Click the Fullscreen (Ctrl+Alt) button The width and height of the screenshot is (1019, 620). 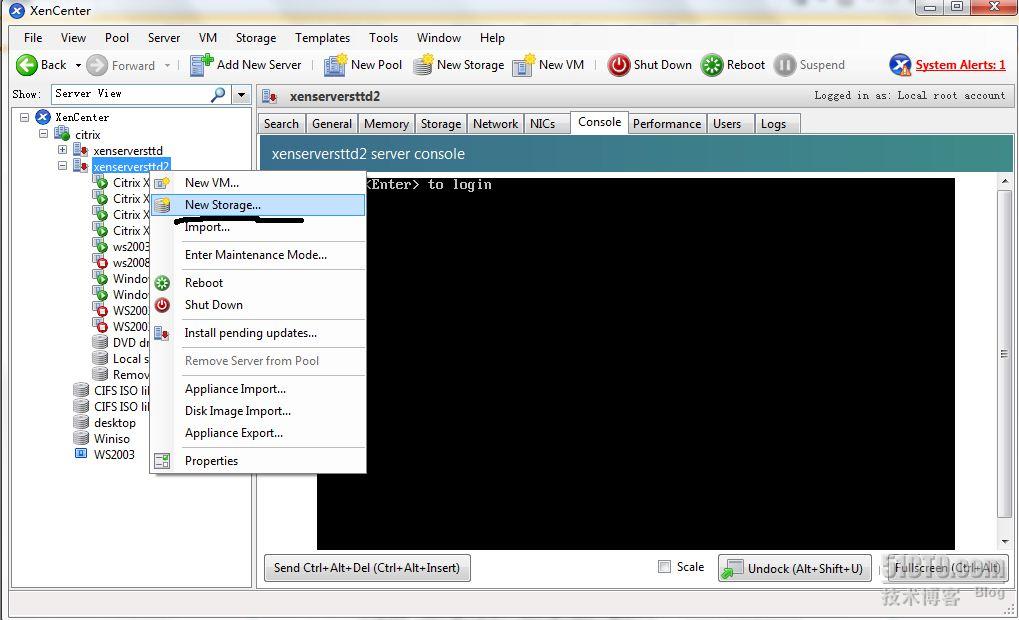[x=947, y=568]
